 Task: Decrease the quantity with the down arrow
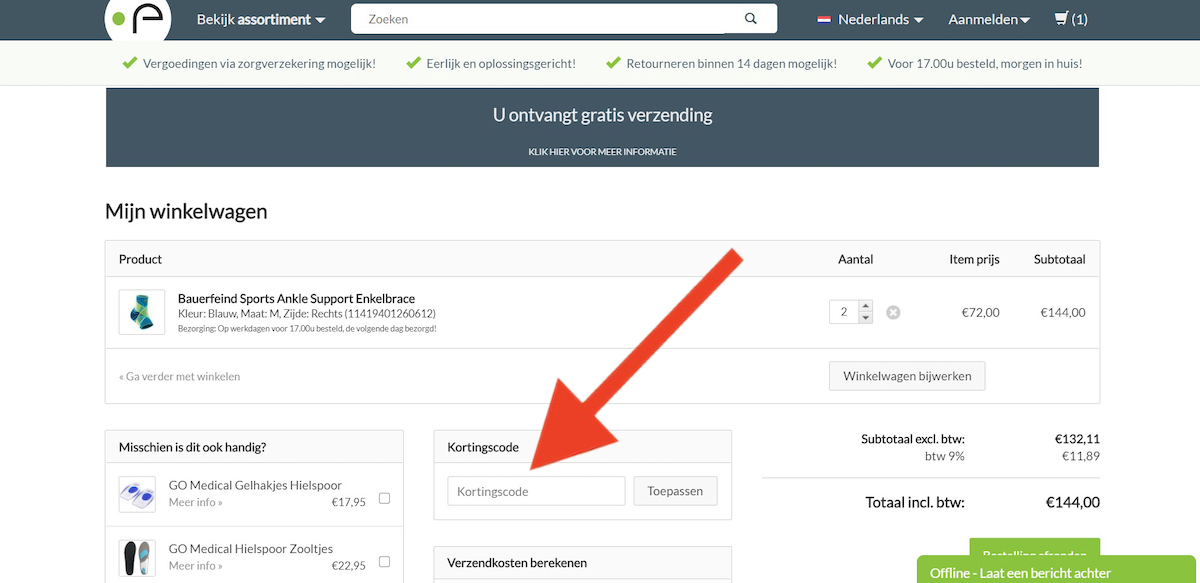coord(866,318)
